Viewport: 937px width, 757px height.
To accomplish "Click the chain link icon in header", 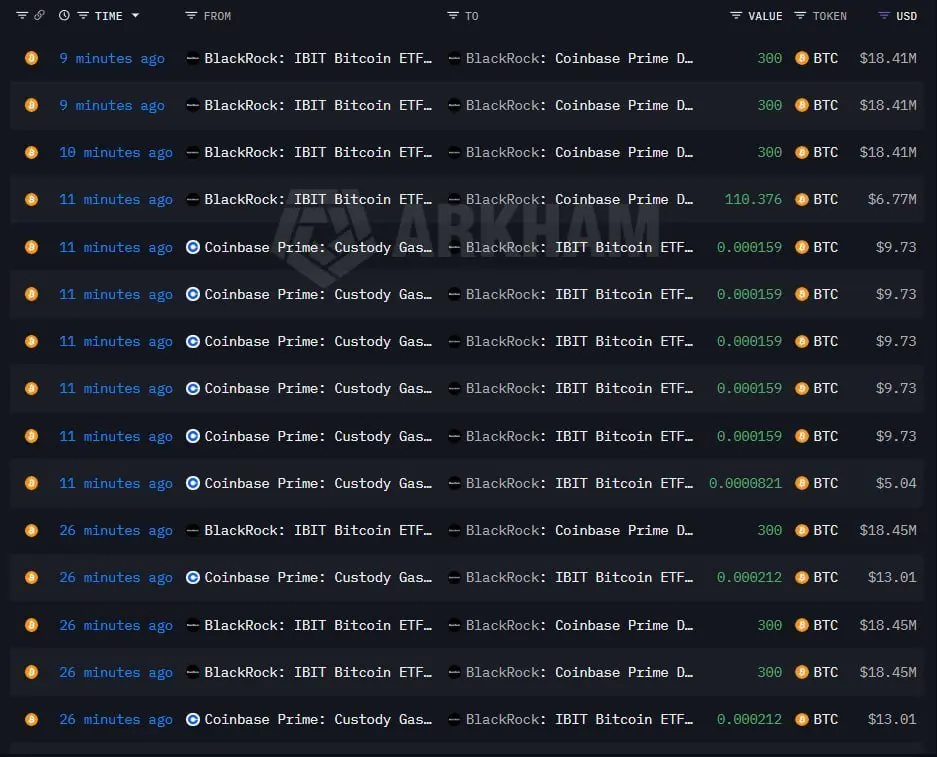I will (x=39, y=16).
